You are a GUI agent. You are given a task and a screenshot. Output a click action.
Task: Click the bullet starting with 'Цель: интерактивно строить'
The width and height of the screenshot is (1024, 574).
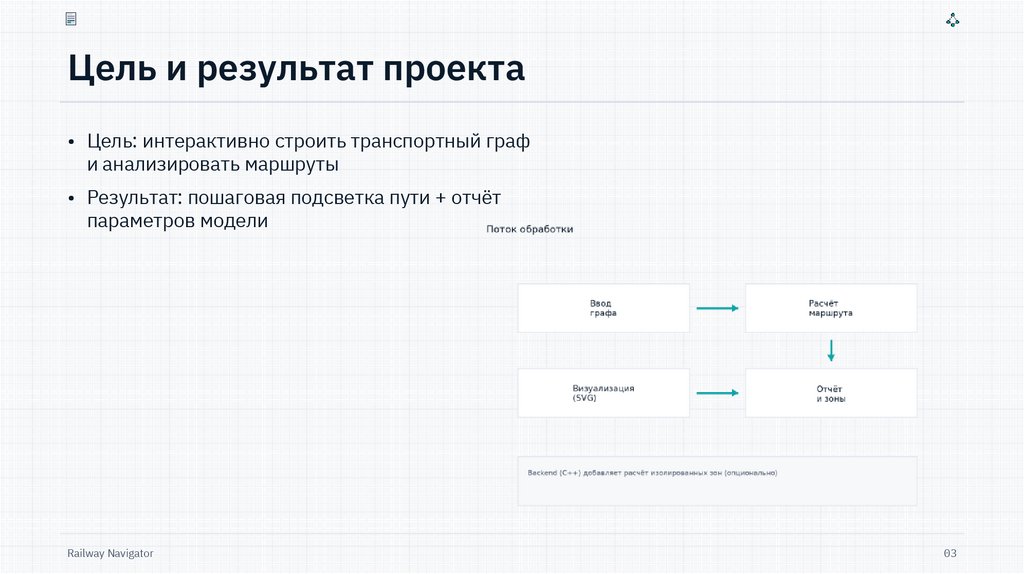pos(308,152)
